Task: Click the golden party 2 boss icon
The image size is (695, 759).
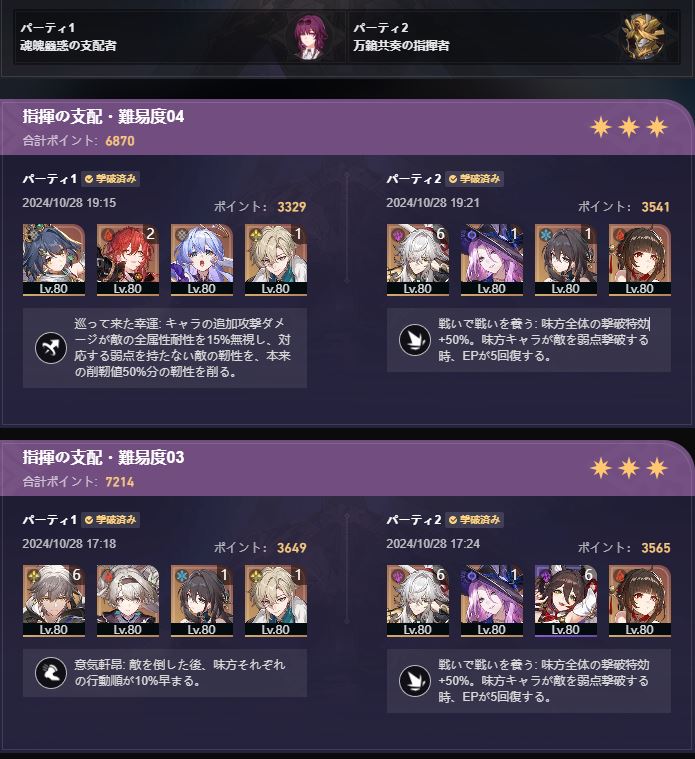Action: pyautogui.click(x=643, y=37)
